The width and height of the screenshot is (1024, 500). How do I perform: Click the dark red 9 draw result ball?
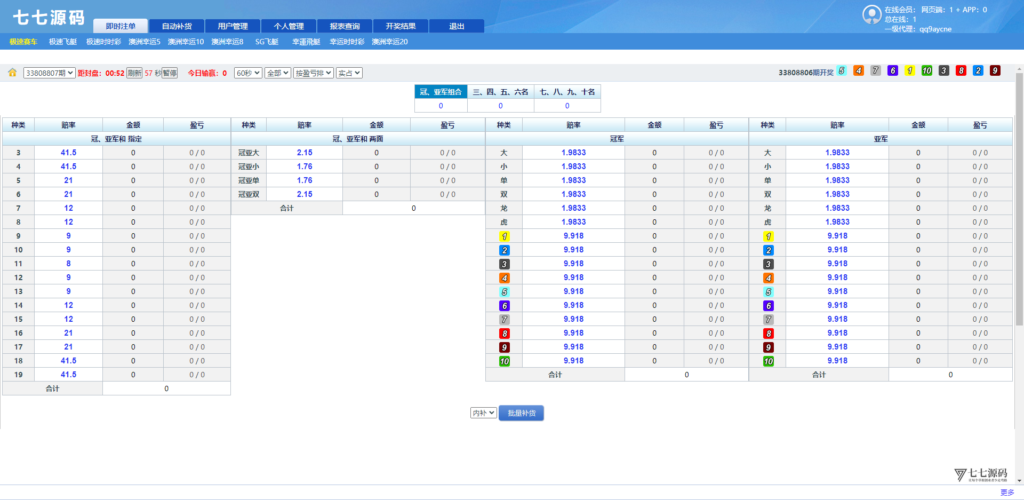tap(994, 71)
